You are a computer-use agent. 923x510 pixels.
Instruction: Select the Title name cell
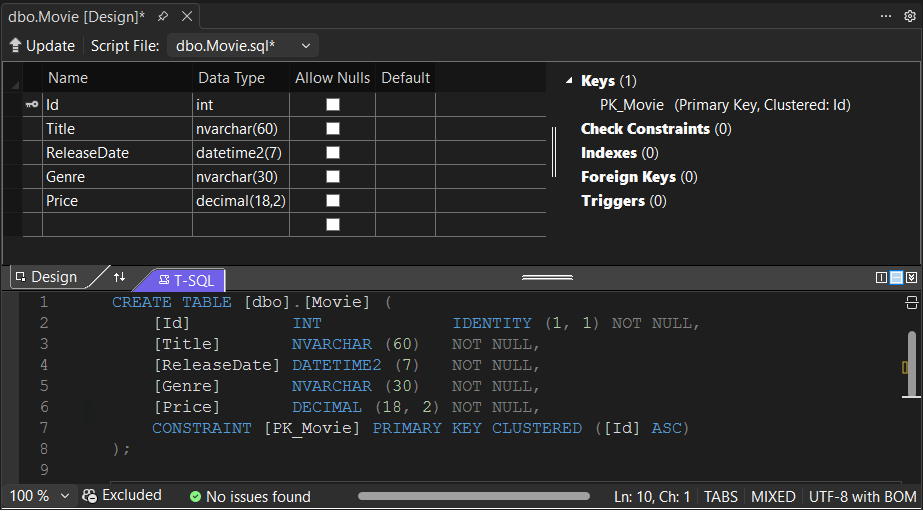(117, 129)
